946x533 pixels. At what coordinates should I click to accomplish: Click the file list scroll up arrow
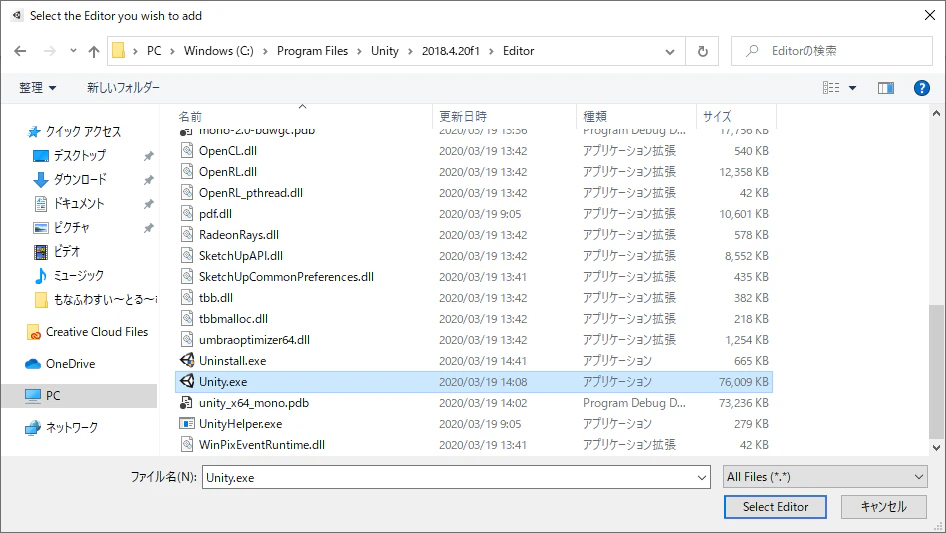[936, 113]
